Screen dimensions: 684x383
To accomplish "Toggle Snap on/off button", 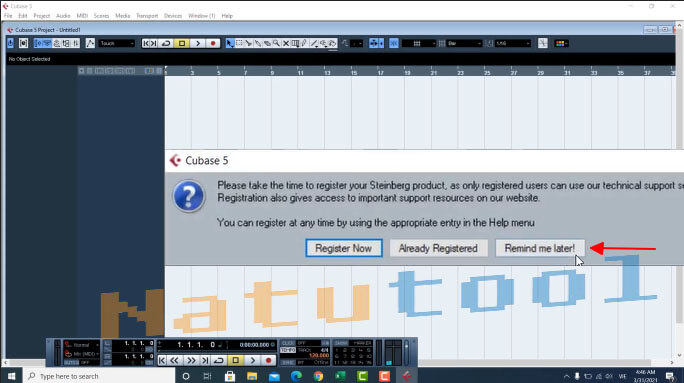I will click(x=393, y=43).
